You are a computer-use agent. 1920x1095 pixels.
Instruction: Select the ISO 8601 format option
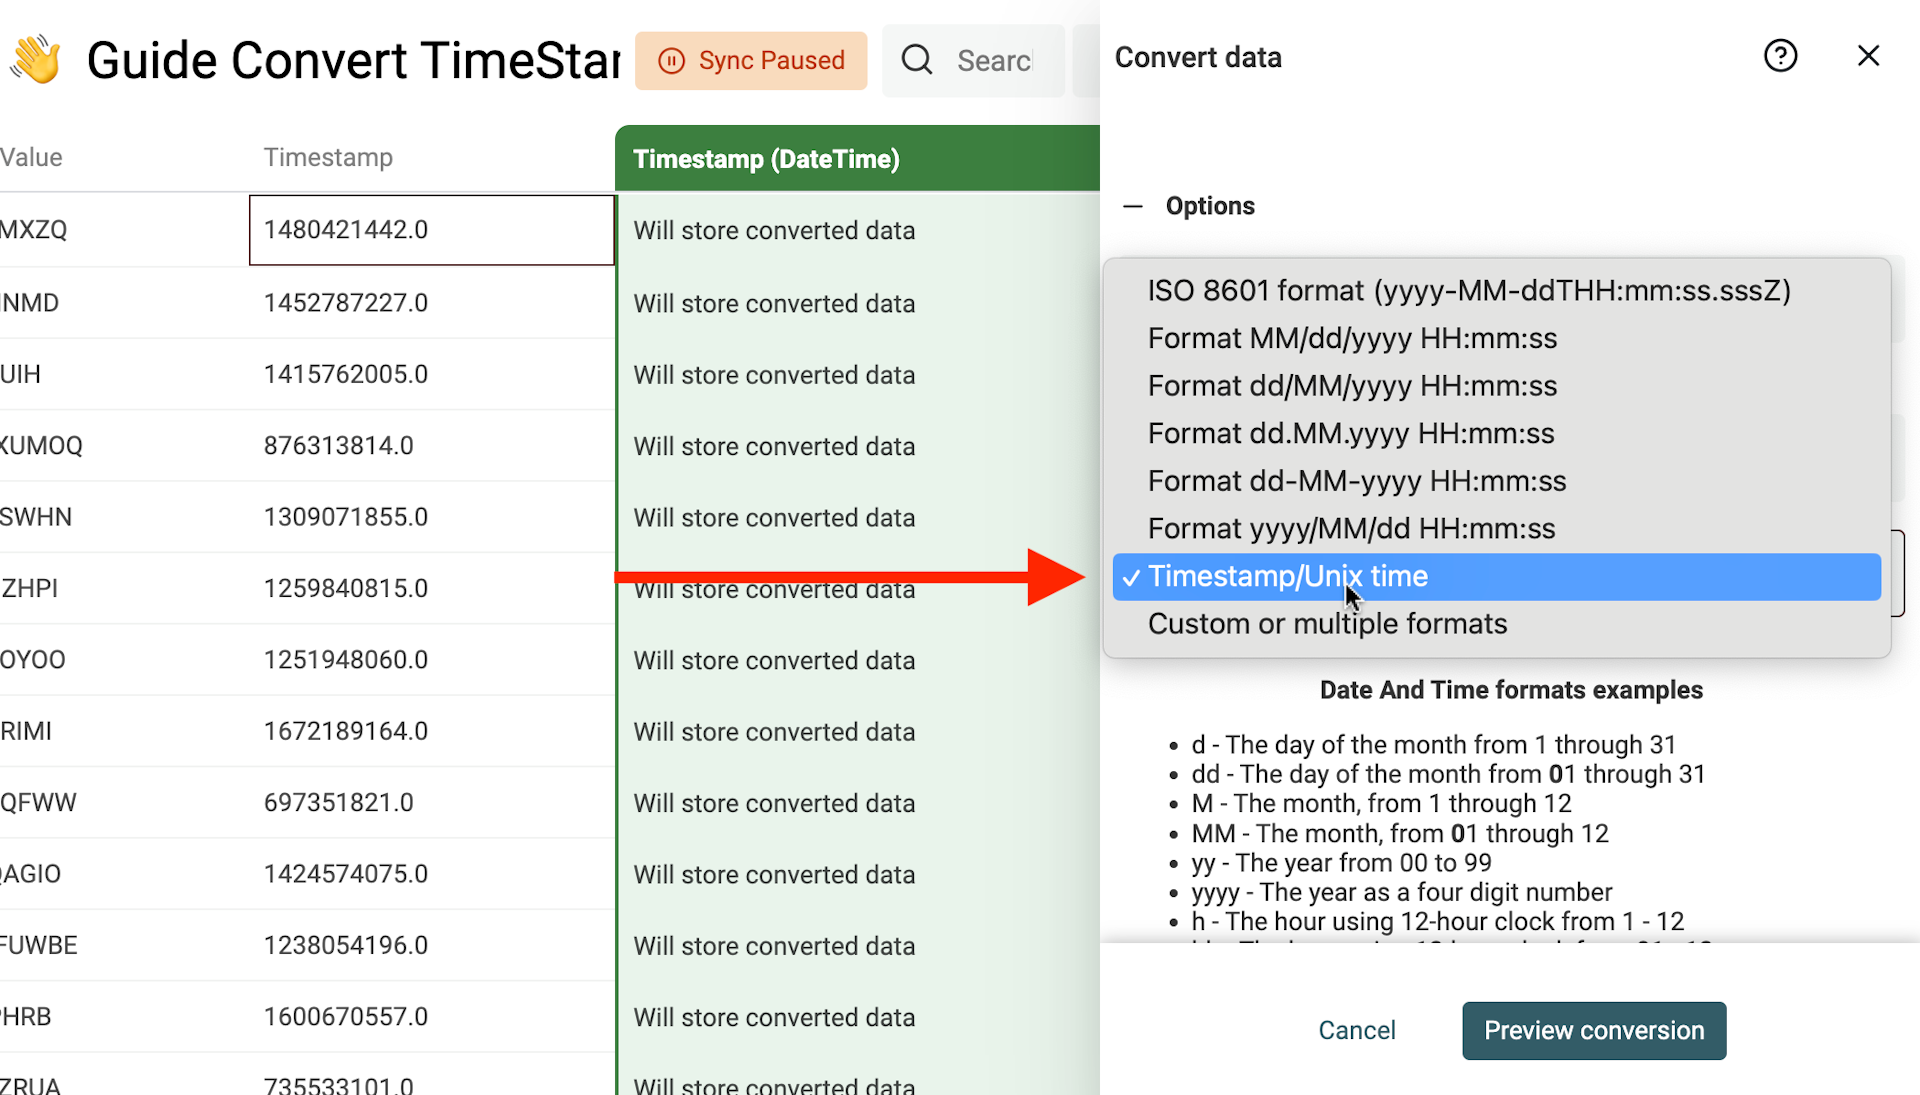(1468, 290)
